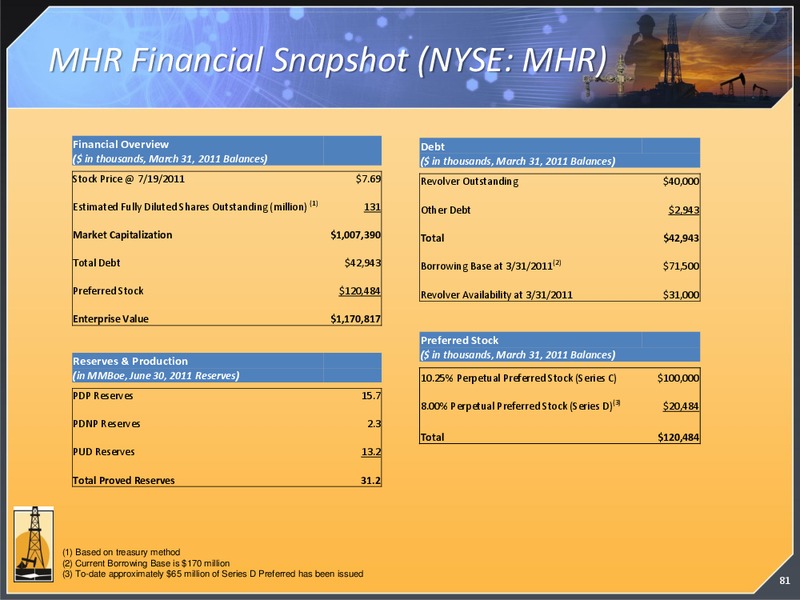The width and height of the screenshot is (800, 600).
Task: Select the $40,000 revolver value
Action: click(681, 181)
